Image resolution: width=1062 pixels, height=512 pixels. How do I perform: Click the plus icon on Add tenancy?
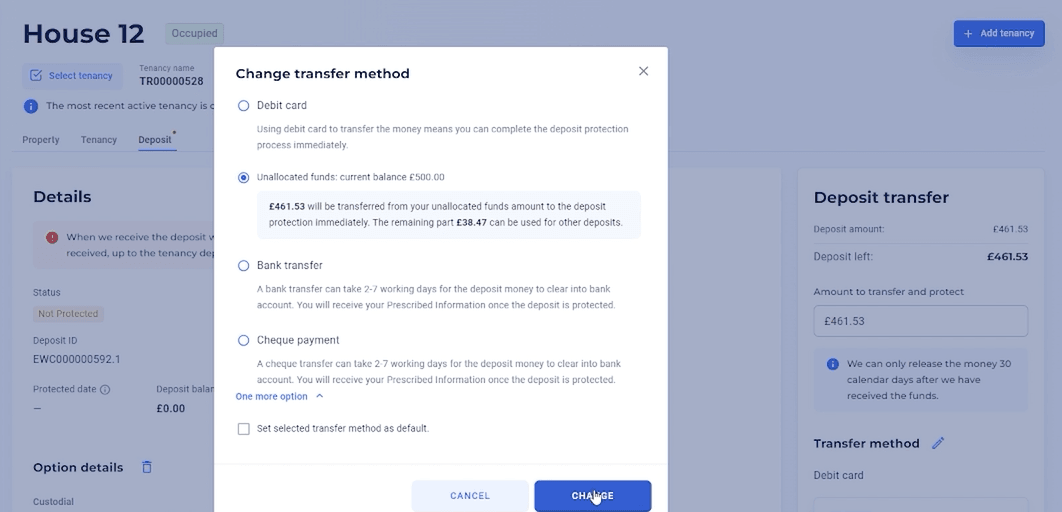click(x=968, y=33)
